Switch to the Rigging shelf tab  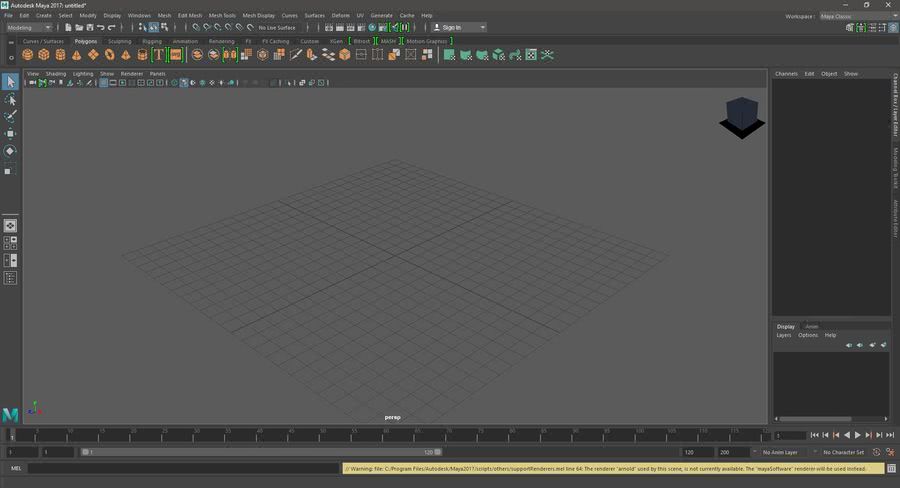tap(151, 41)
